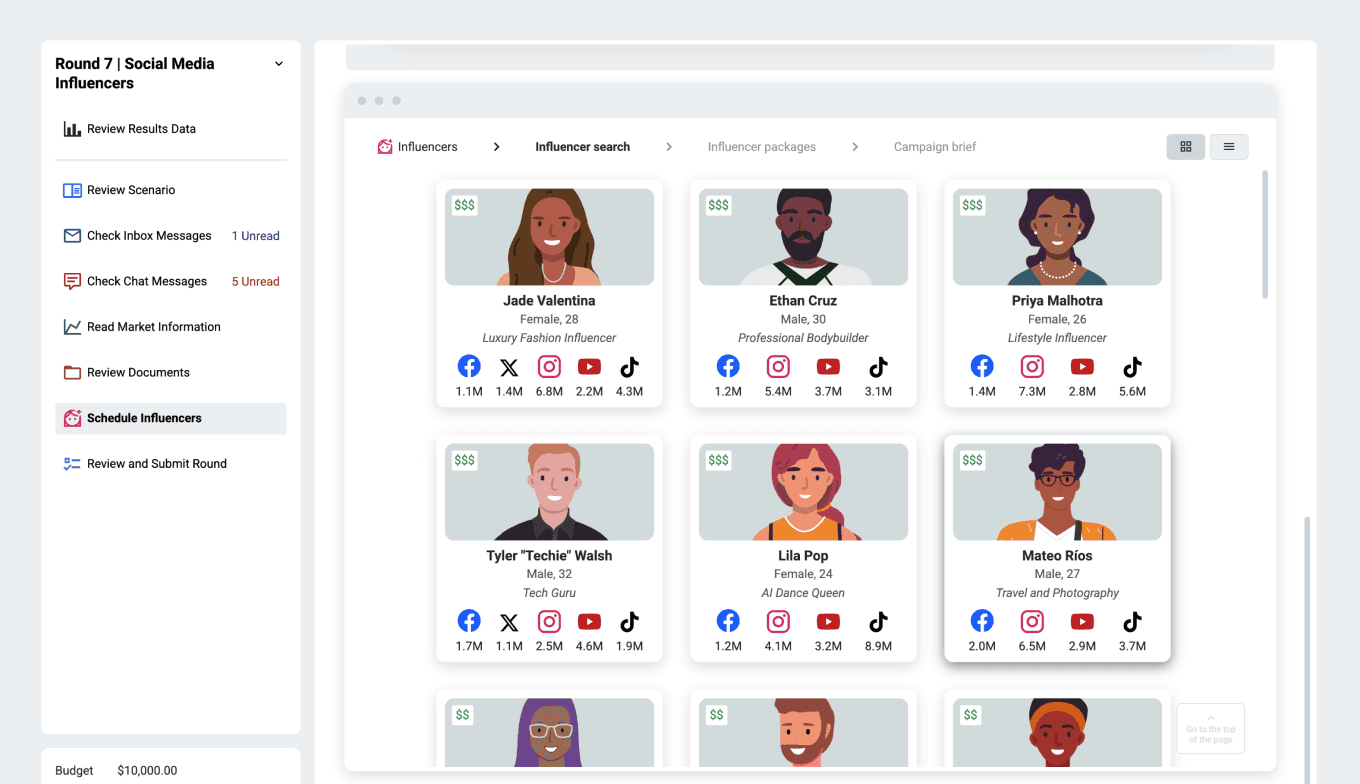The width and height of the screenshot is (1360, 784).
Task: Click Mateo Ríos's YouTube icon
Action: coord(1082,622)
